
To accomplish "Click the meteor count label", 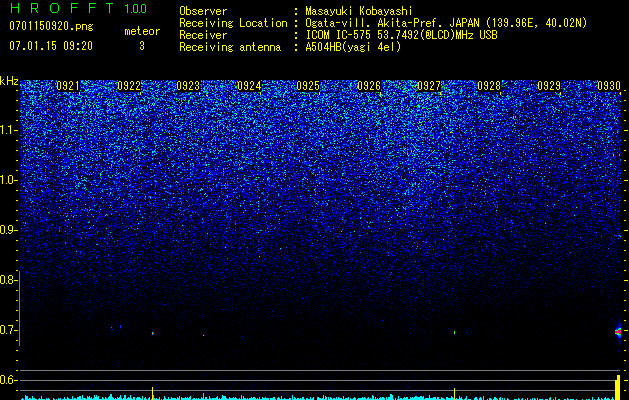I will (x=142, y=31).
